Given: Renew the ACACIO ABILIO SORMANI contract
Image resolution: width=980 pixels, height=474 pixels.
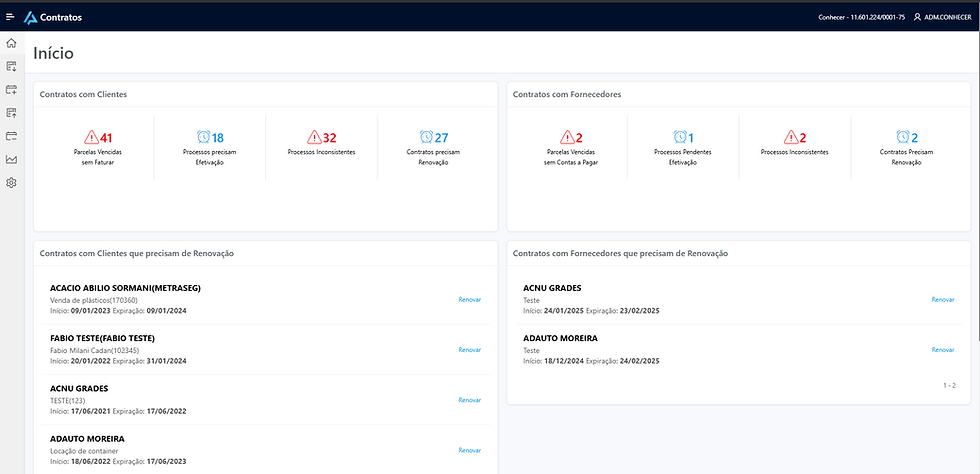Looking at the screenshot, I should (469, 300).
